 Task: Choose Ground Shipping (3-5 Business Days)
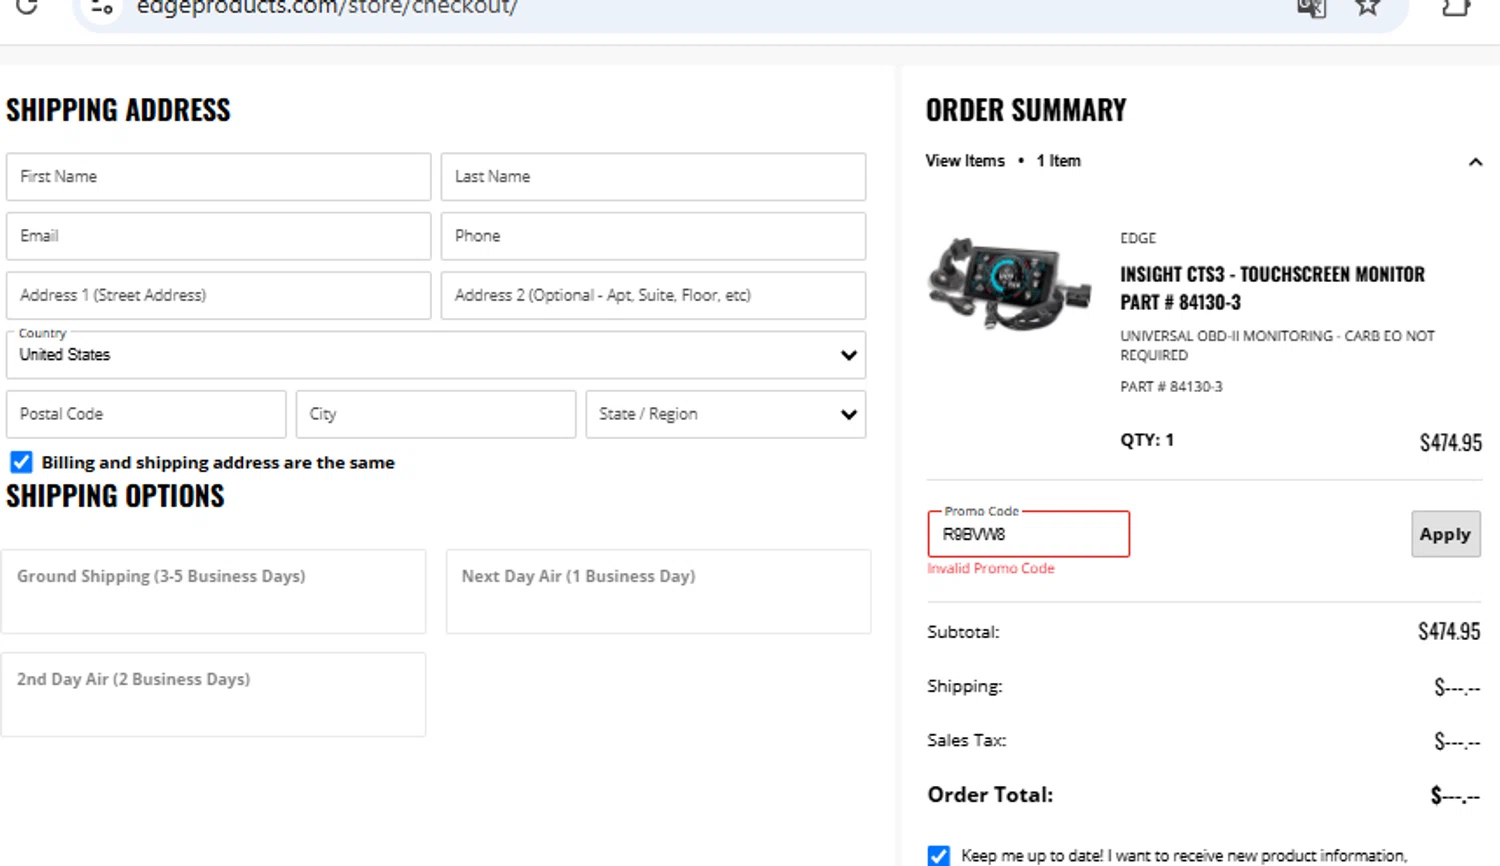[213, 591]
